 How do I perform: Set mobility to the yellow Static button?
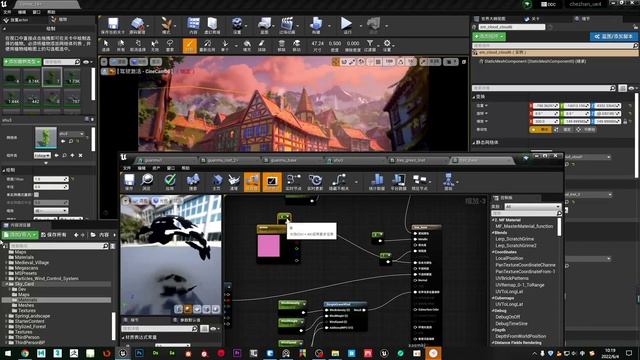[541, 129]
